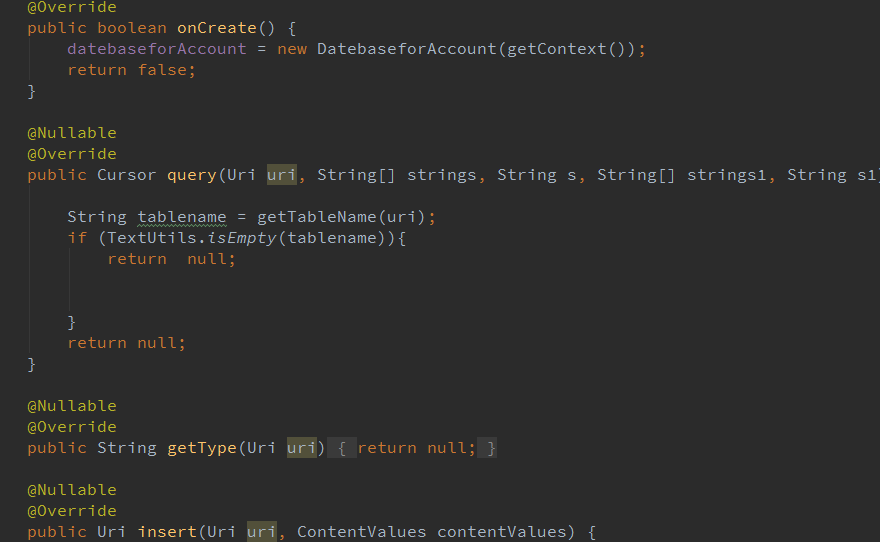Click the insert method name
This screenshot has height=542, width=880.
[167, 532]
